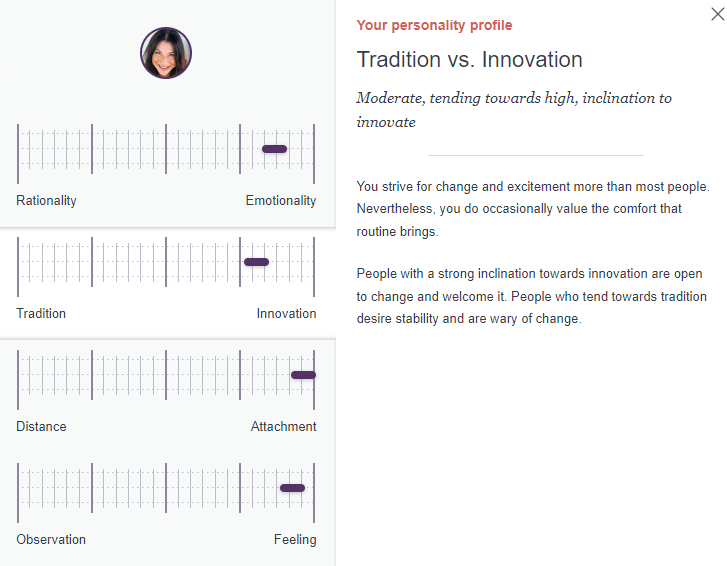Click the Observation label
Image resolution: width=727 pixels, height=566 pixels.
tap(51, 540)
